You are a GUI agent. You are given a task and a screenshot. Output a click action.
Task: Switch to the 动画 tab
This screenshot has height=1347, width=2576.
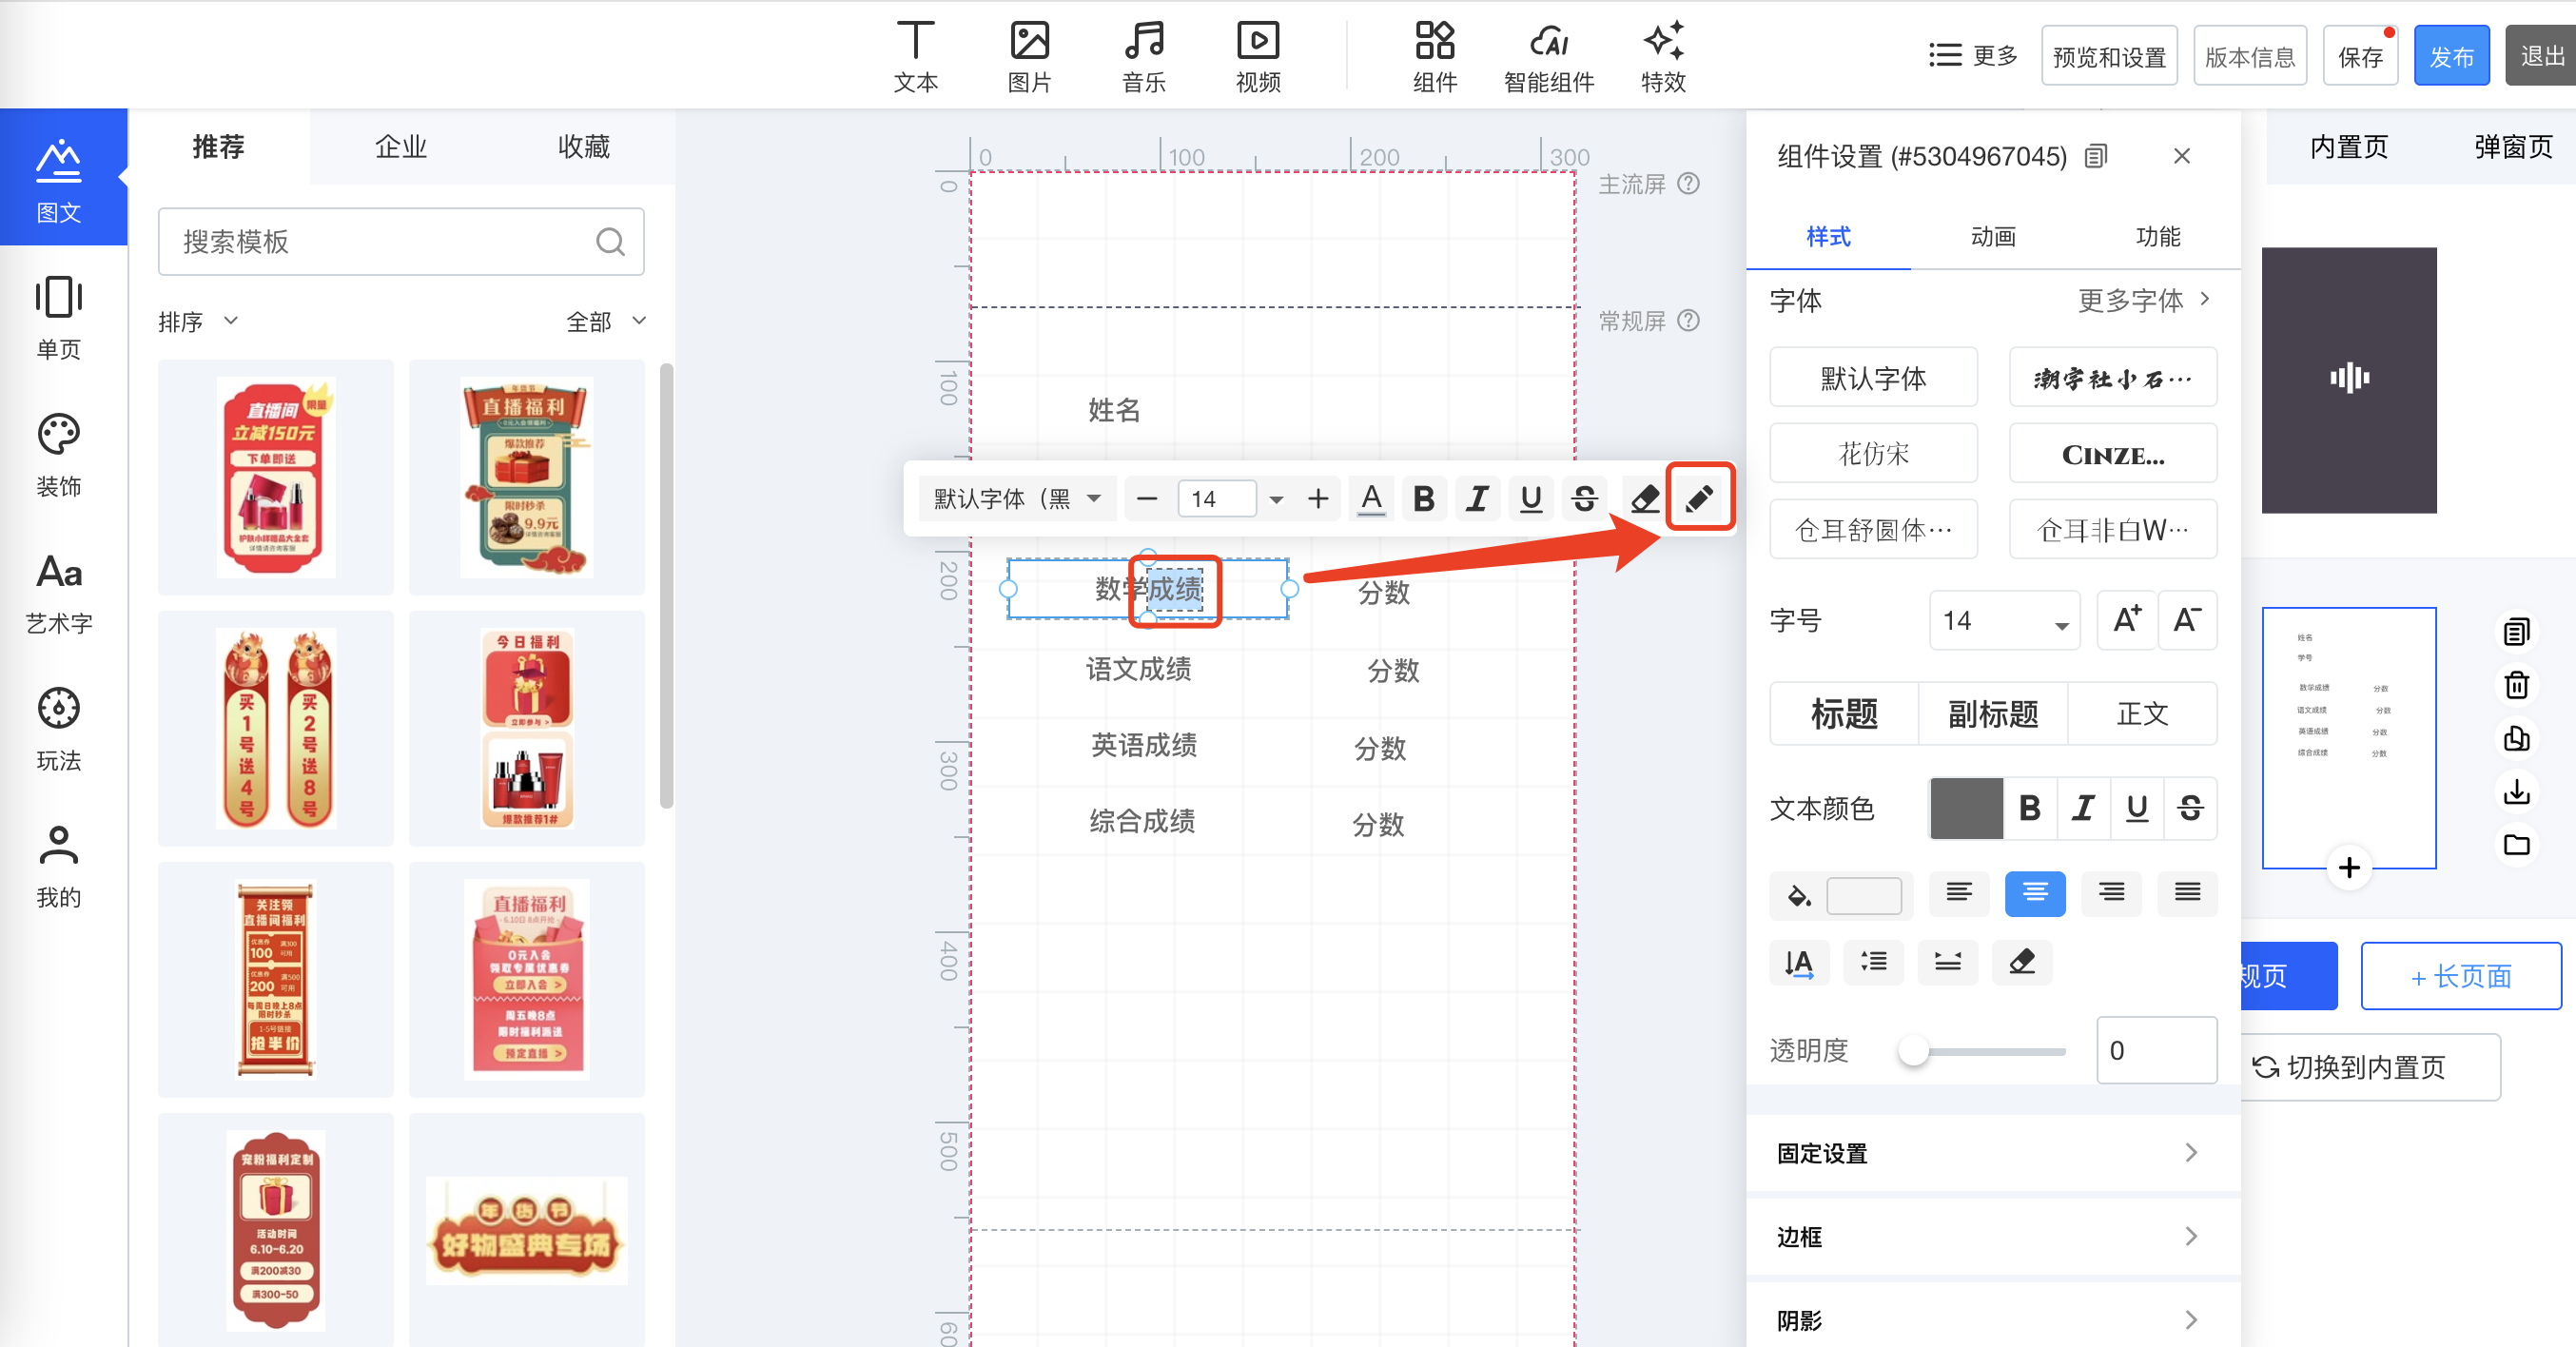[1992, 237]
